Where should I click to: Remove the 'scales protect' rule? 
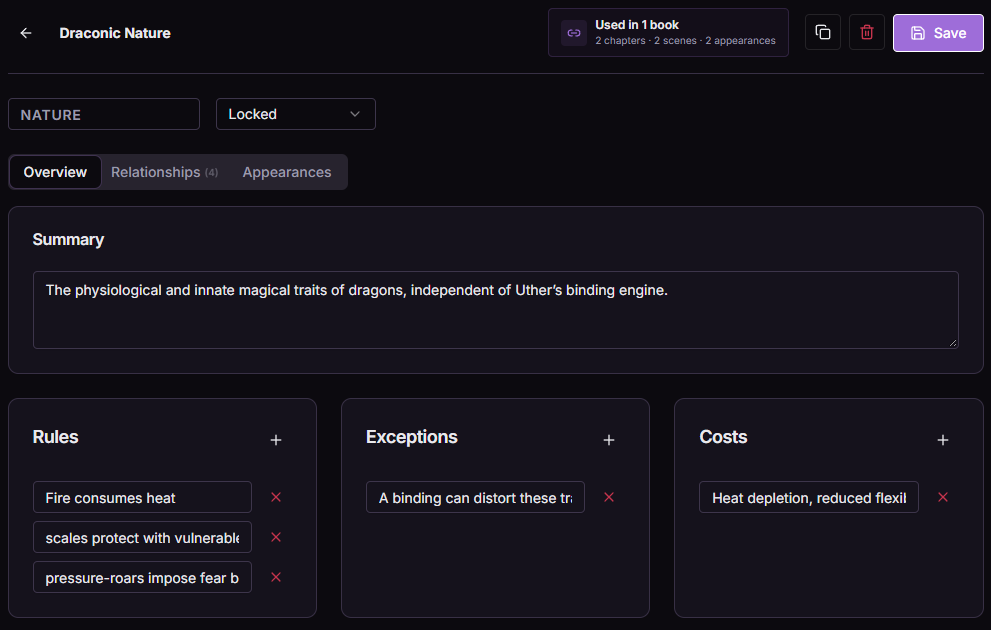(x=276, y=537)
